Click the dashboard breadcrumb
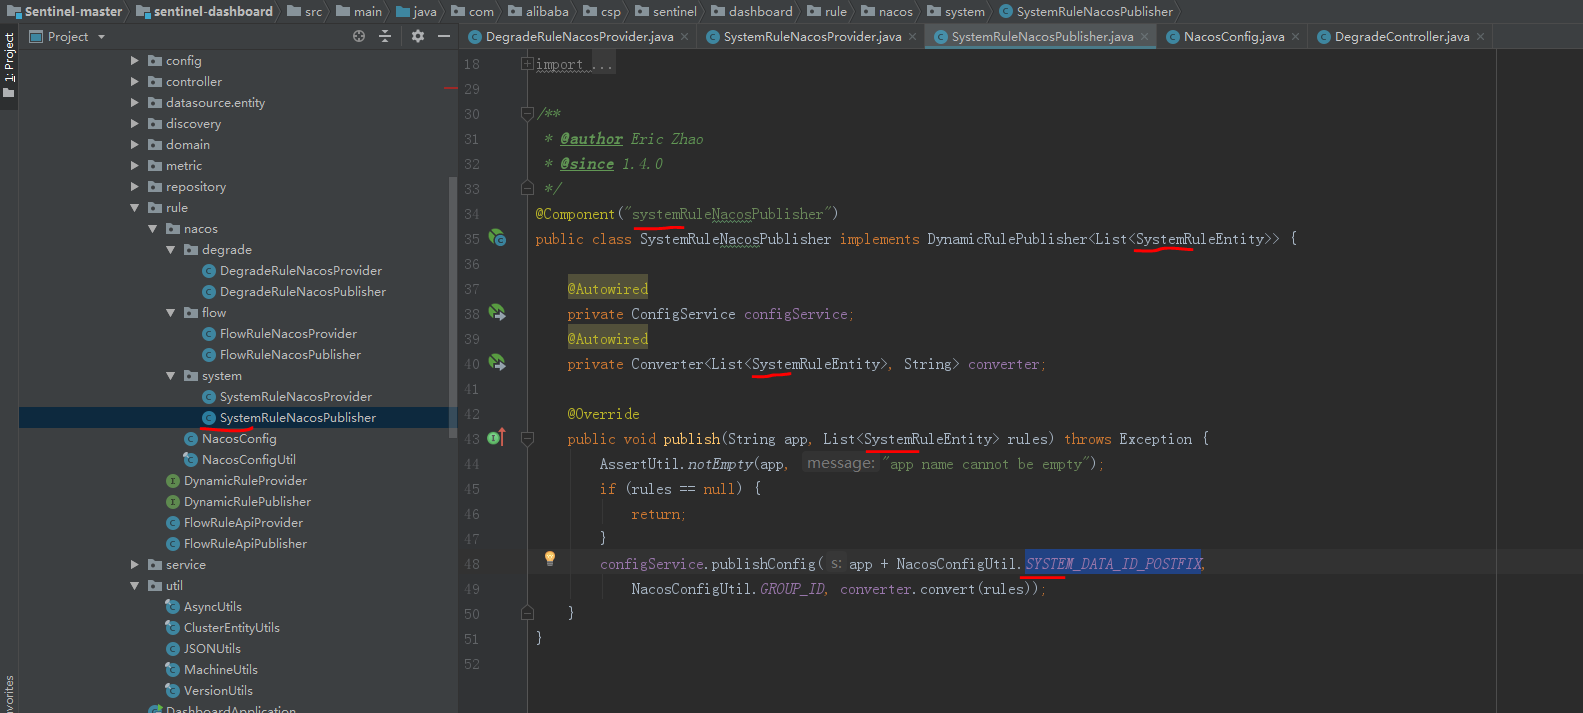This screenshot has height=713, width=1583. (x=751, y=12)
